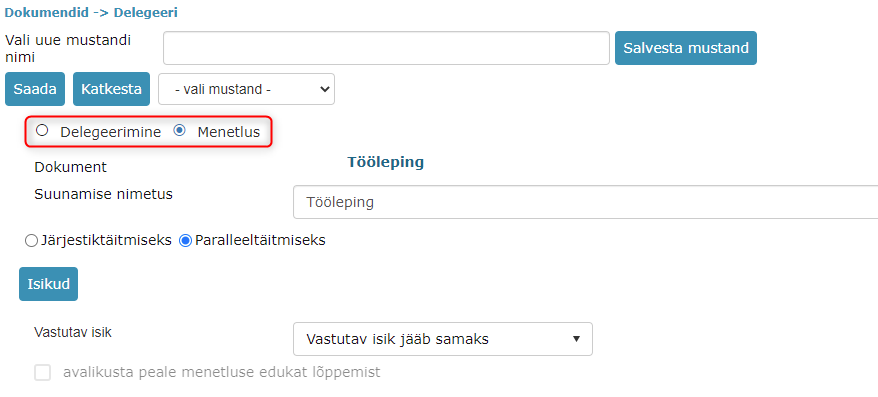Click the Dokumendid -> Delegeeri breadcrumb
This screenshot has width=878, height=397.
click(91, 12)
